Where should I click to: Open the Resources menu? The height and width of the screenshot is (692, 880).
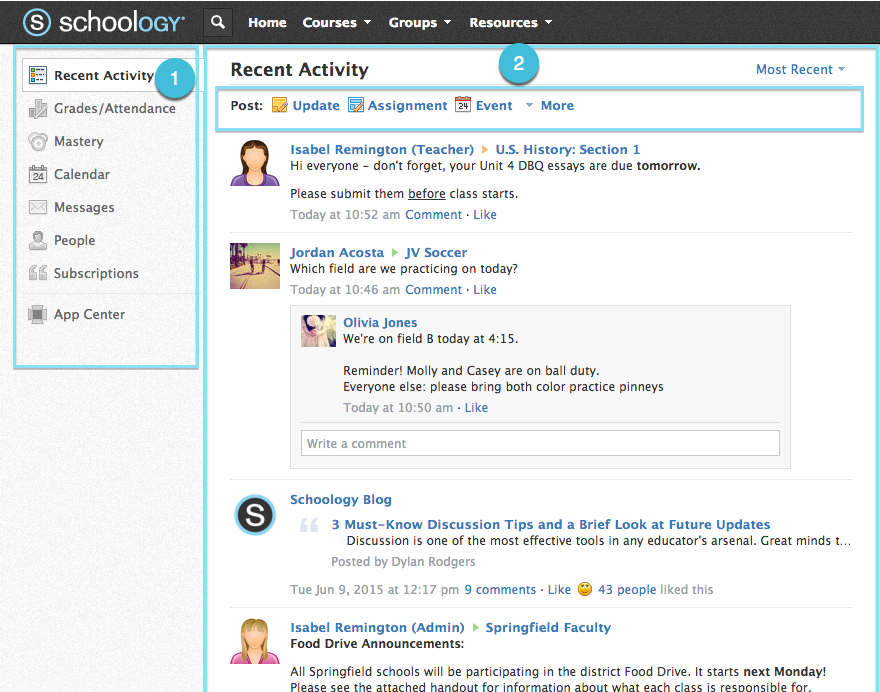pos(510,22)
